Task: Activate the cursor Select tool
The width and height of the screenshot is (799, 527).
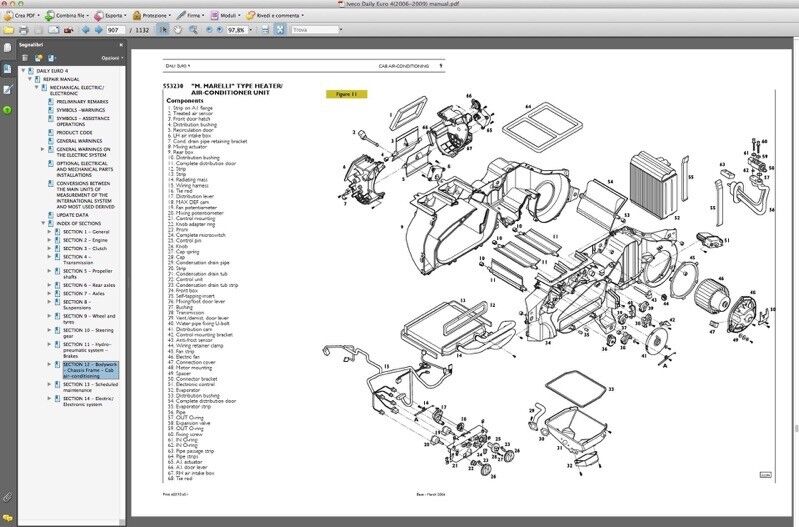Action: click(165, 30)
